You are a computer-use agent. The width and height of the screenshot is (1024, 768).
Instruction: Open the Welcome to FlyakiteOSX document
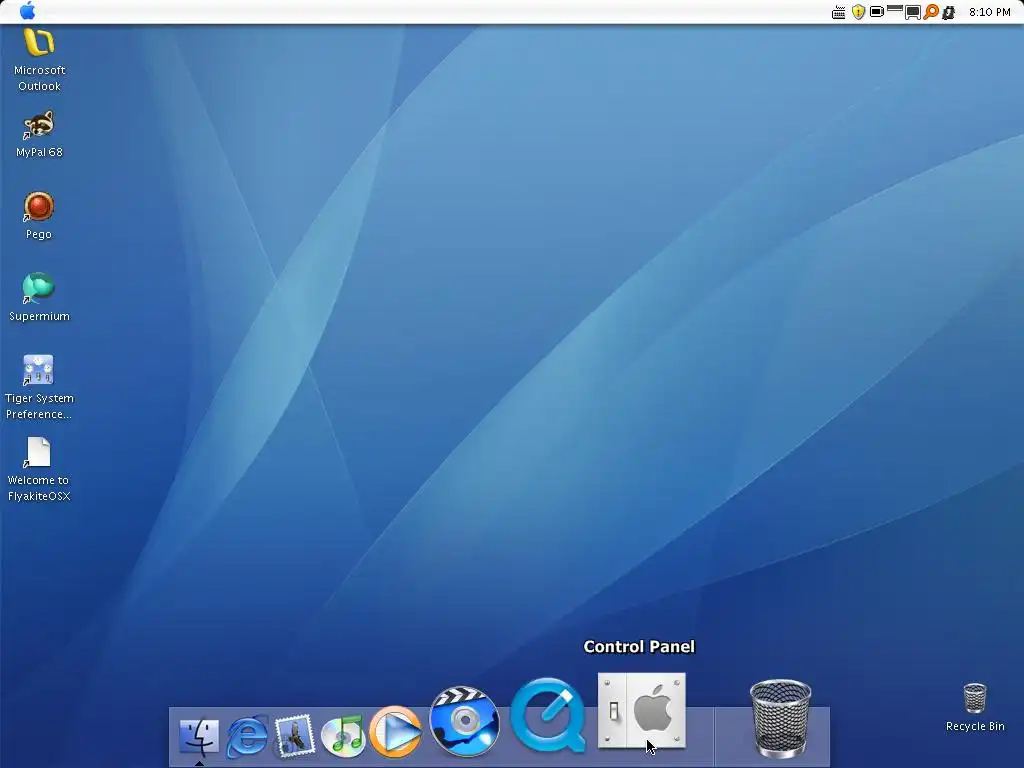coord(39,453)
